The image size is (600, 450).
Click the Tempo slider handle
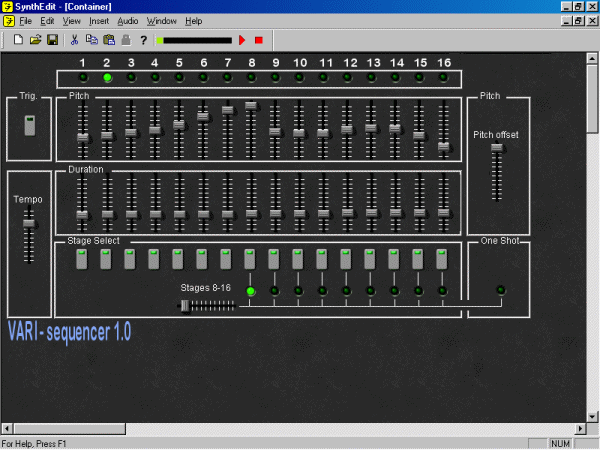point(29,222)
